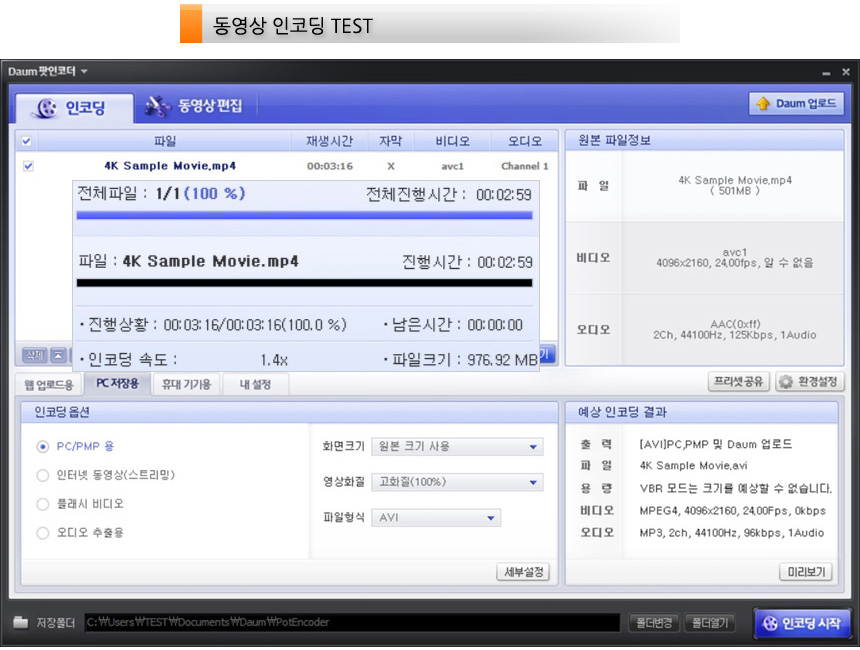The image size is (860, 650).
Task: Open the 영상화질 dropdown
Action: 457,482
